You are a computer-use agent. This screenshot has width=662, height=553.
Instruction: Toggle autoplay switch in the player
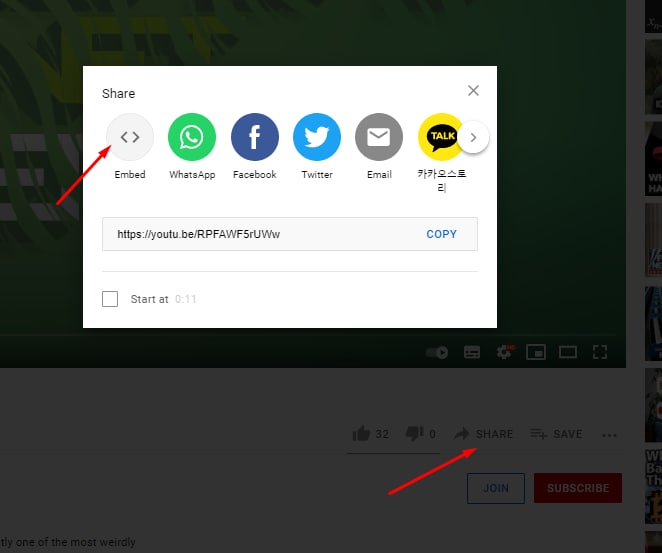point(437,352)
